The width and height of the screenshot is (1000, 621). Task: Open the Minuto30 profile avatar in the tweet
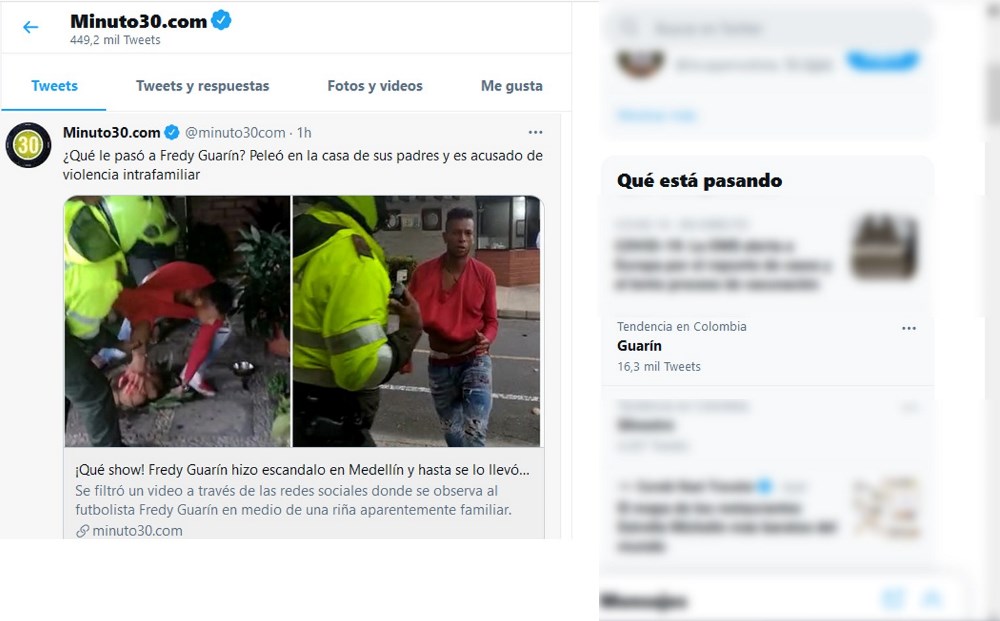(x=28, y=145)
